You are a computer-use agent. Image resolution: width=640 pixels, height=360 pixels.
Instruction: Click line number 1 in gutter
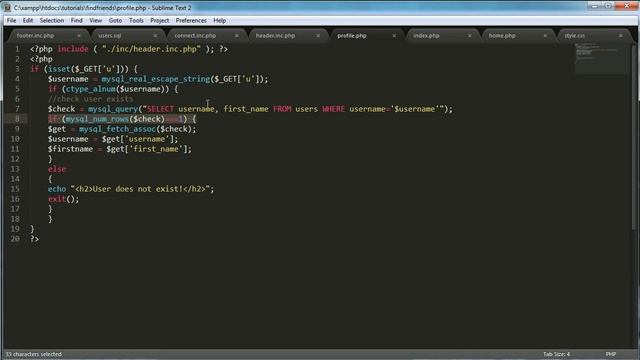(x=17, y=49)
